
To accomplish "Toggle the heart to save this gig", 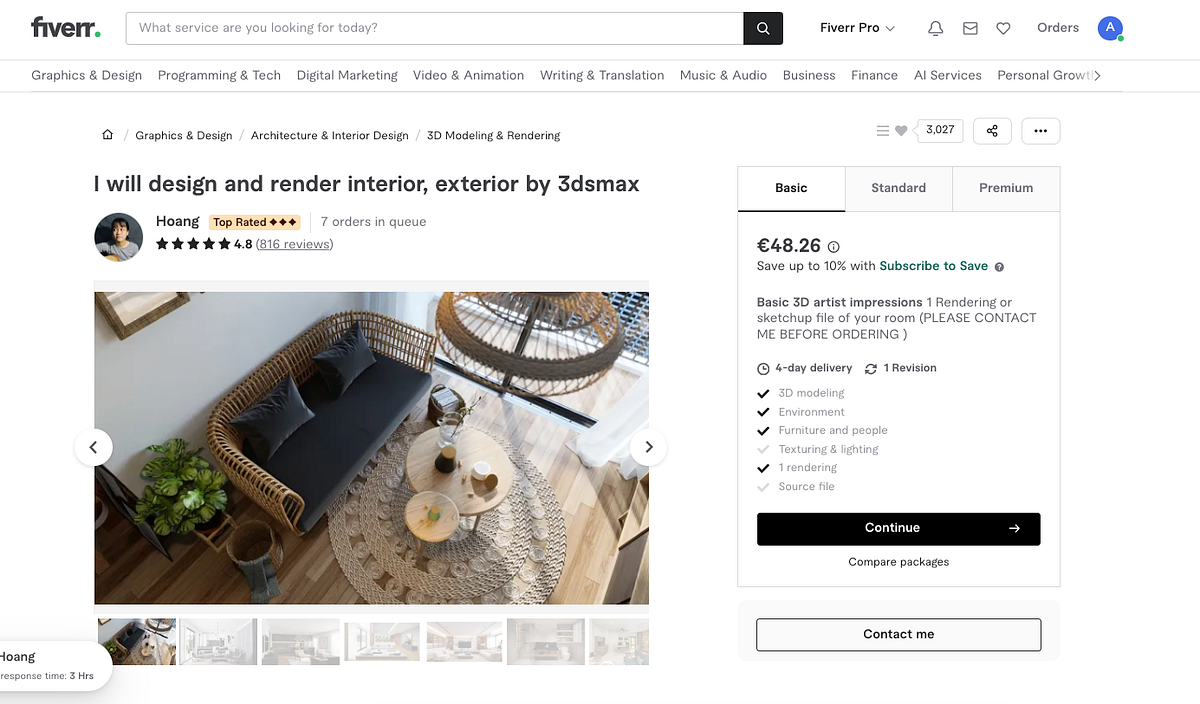I will [x=901, y=130].
